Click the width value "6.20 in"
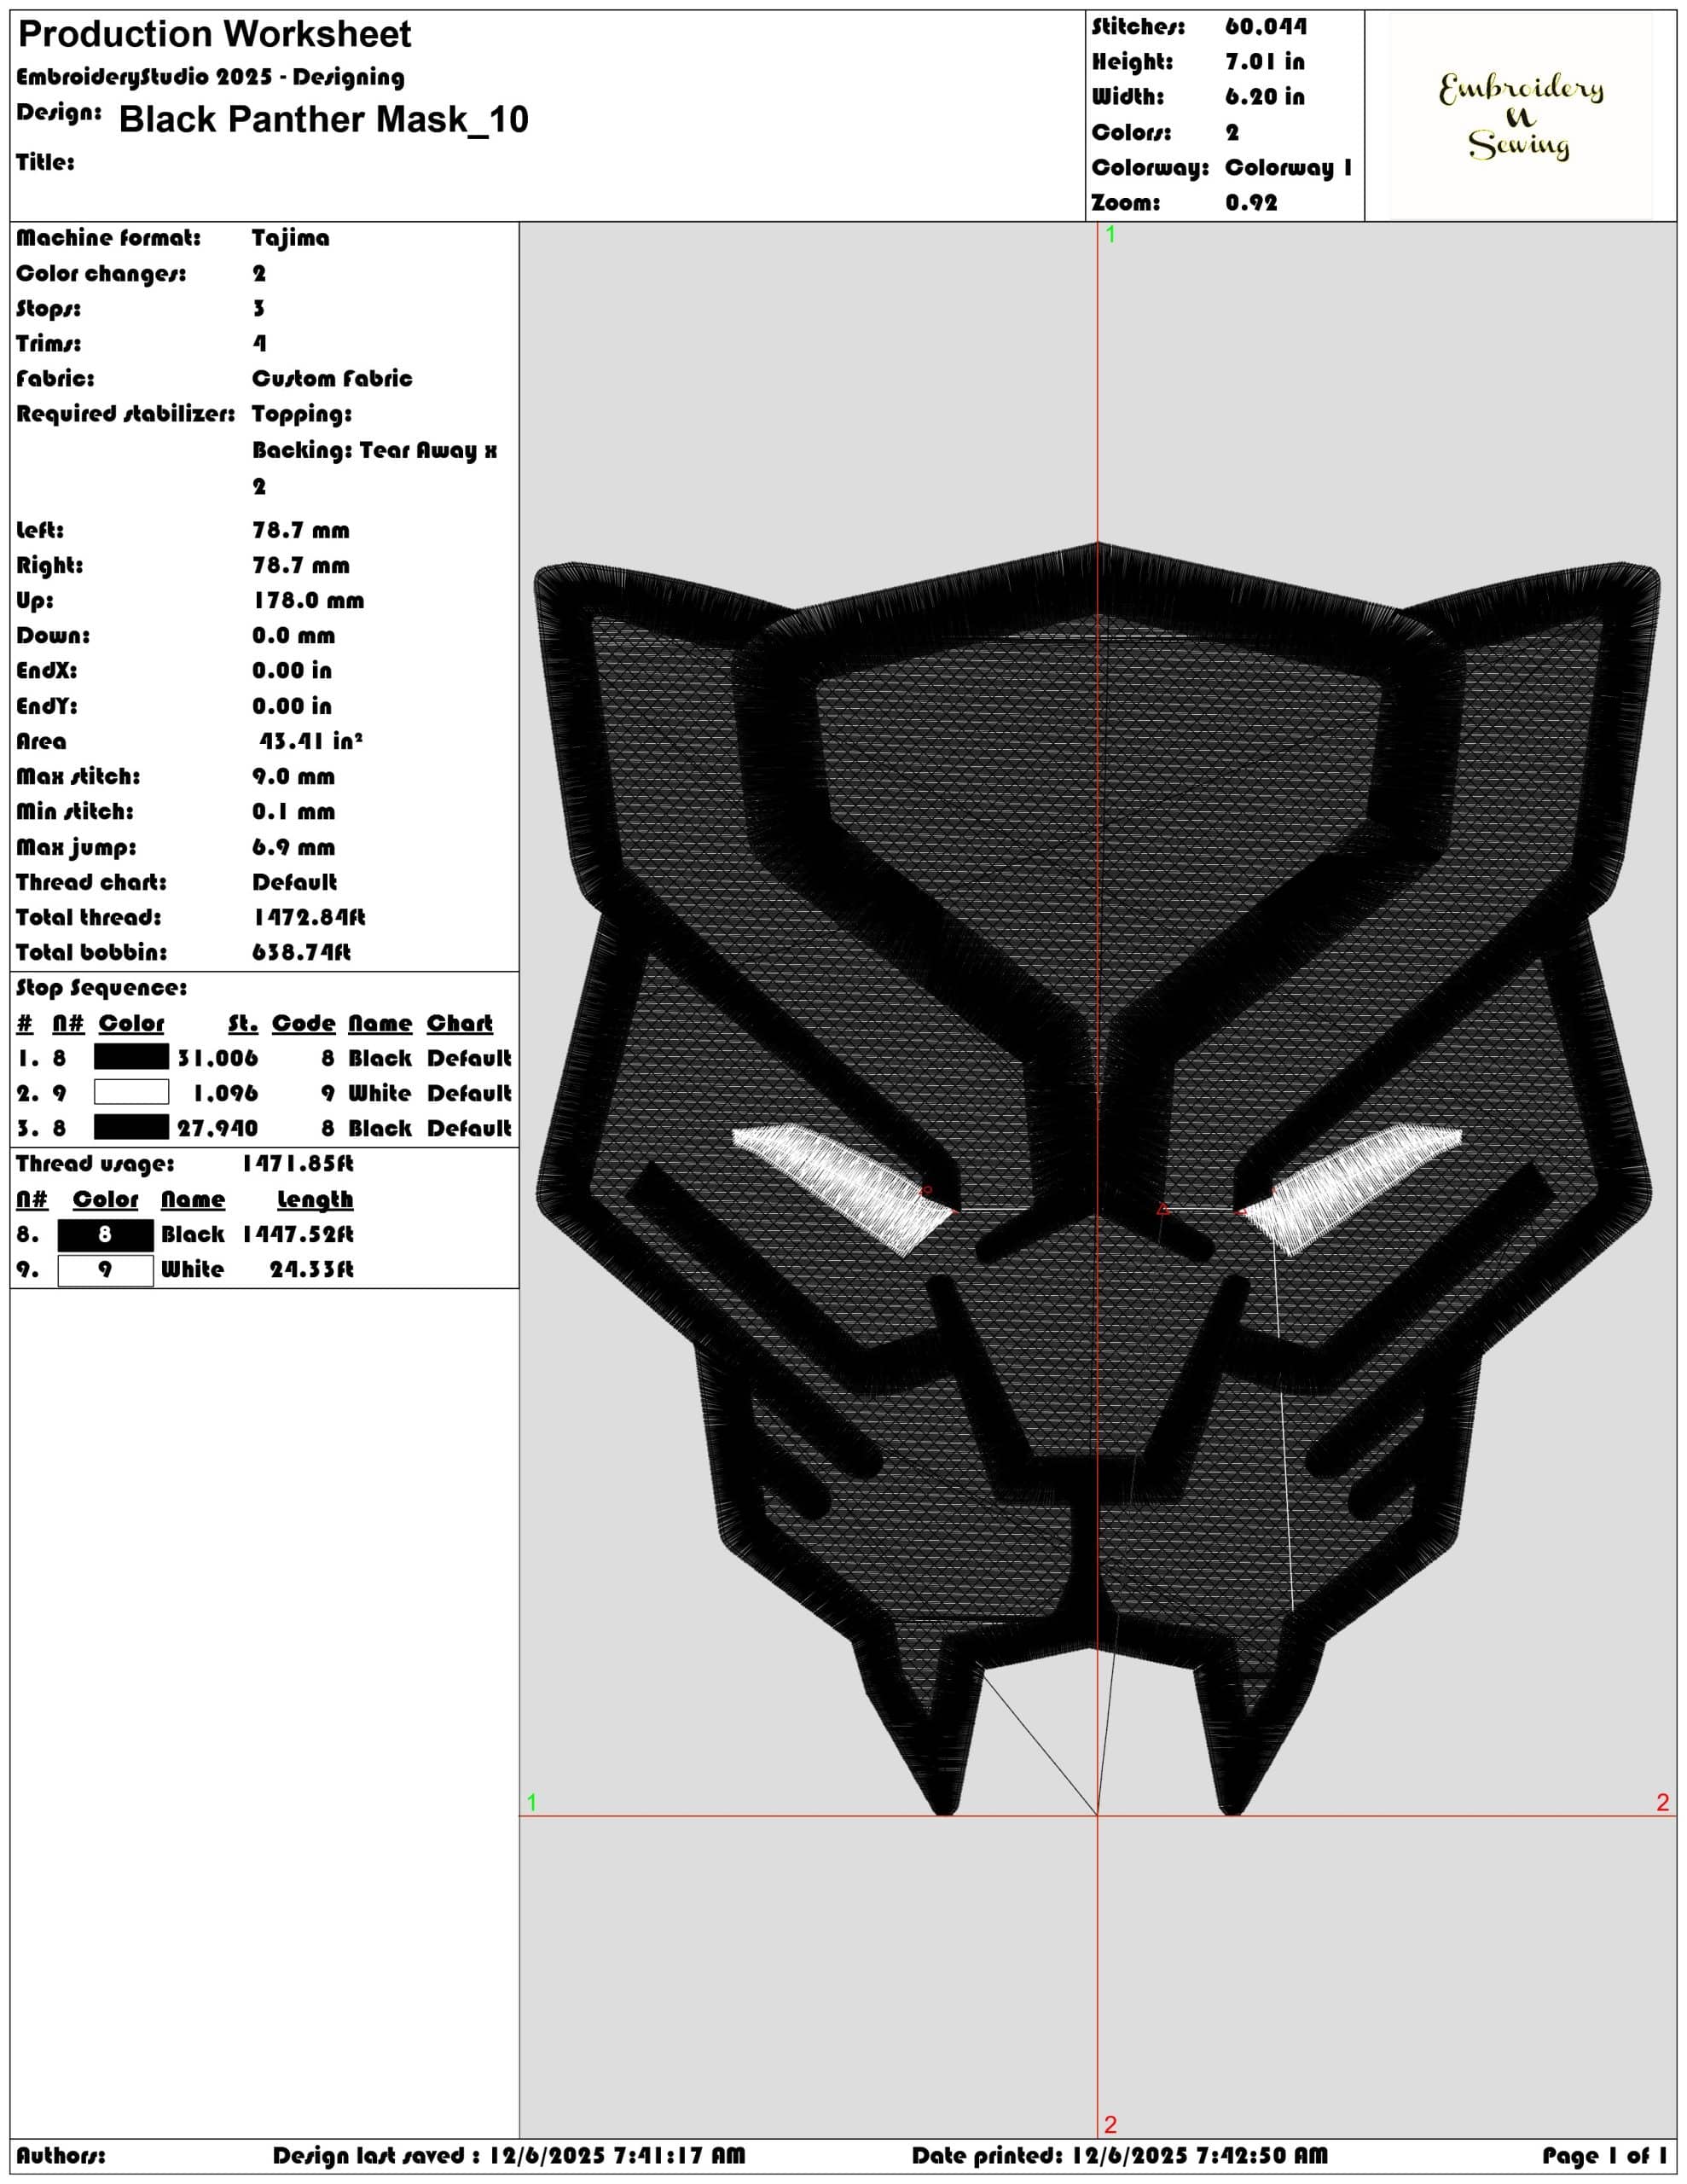This screenshot has width=1687, height=2184. click(x=1264, y=97)
